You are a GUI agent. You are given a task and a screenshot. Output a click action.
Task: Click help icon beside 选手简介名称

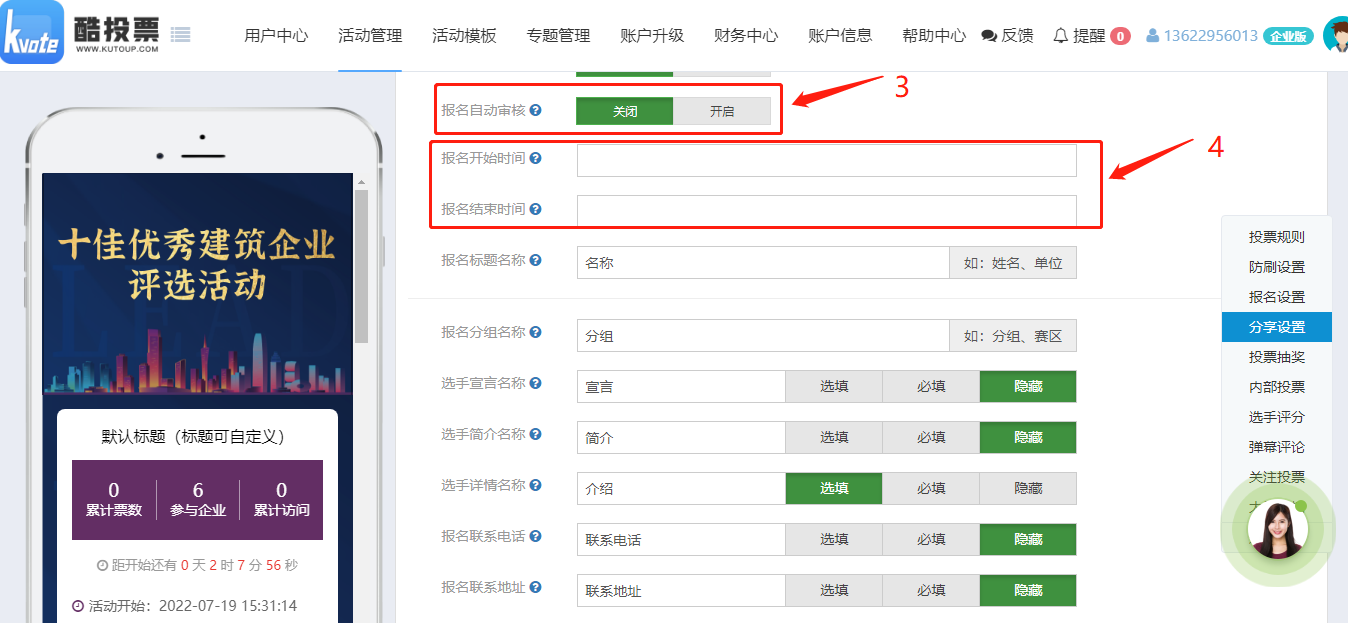(x=536, y=434)
